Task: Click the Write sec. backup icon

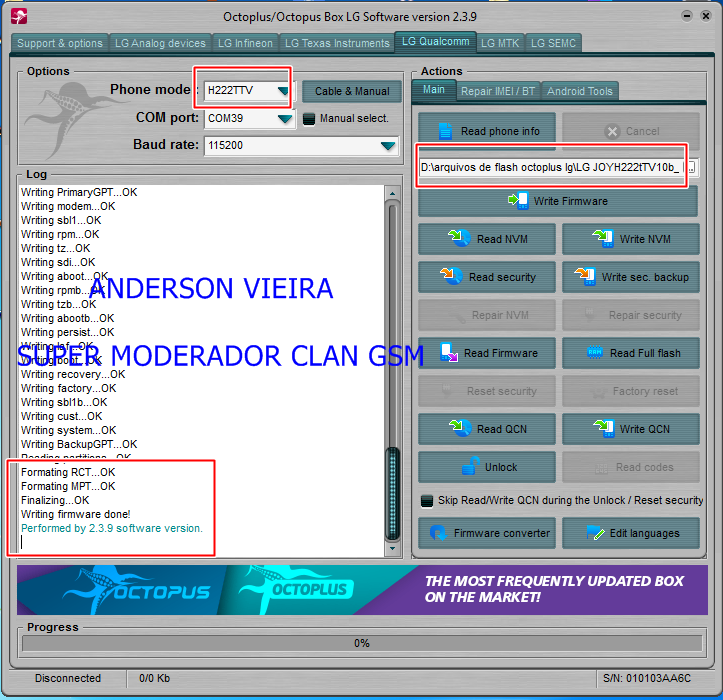Action: coord(585,276)
